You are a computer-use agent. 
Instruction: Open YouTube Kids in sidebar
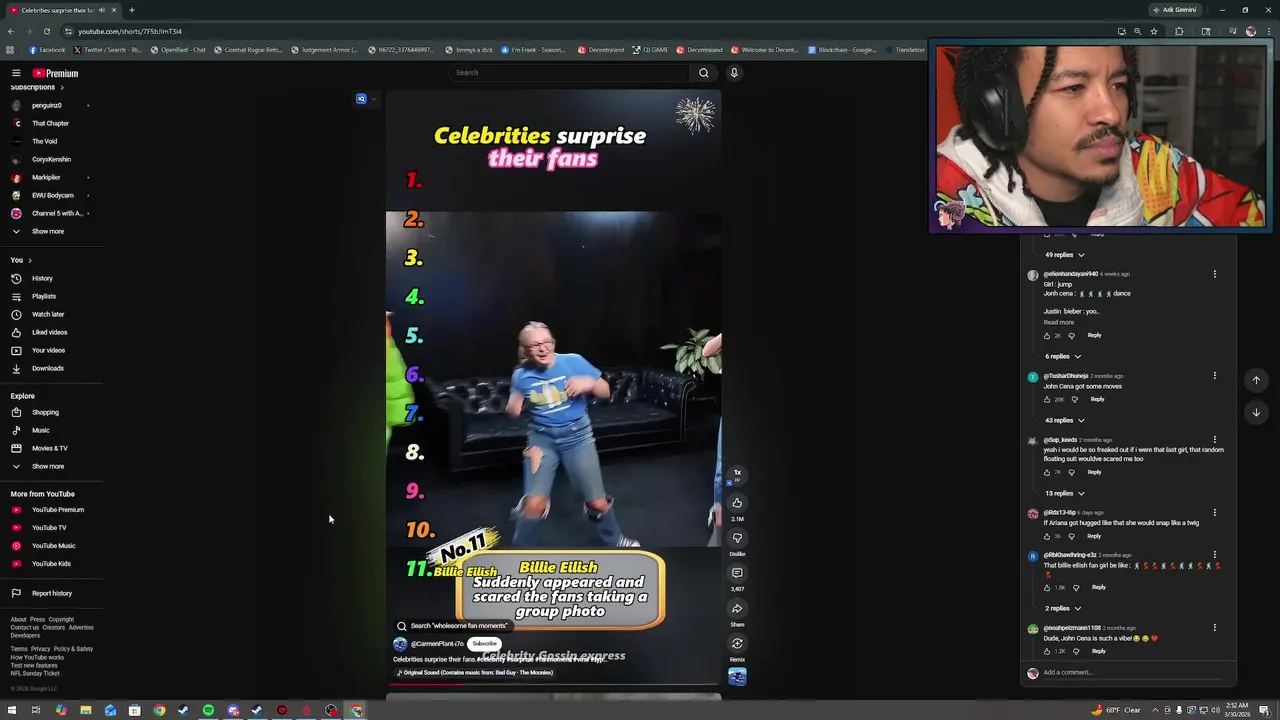pyautogui.click(x=51, y=564)
